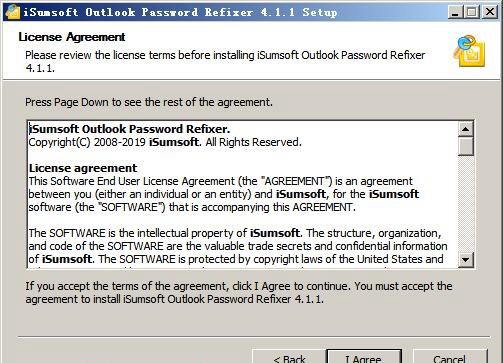503x363 pixels.
Task: Click the 'Press Page Down' instruction text
Action: tap(149, 102)
